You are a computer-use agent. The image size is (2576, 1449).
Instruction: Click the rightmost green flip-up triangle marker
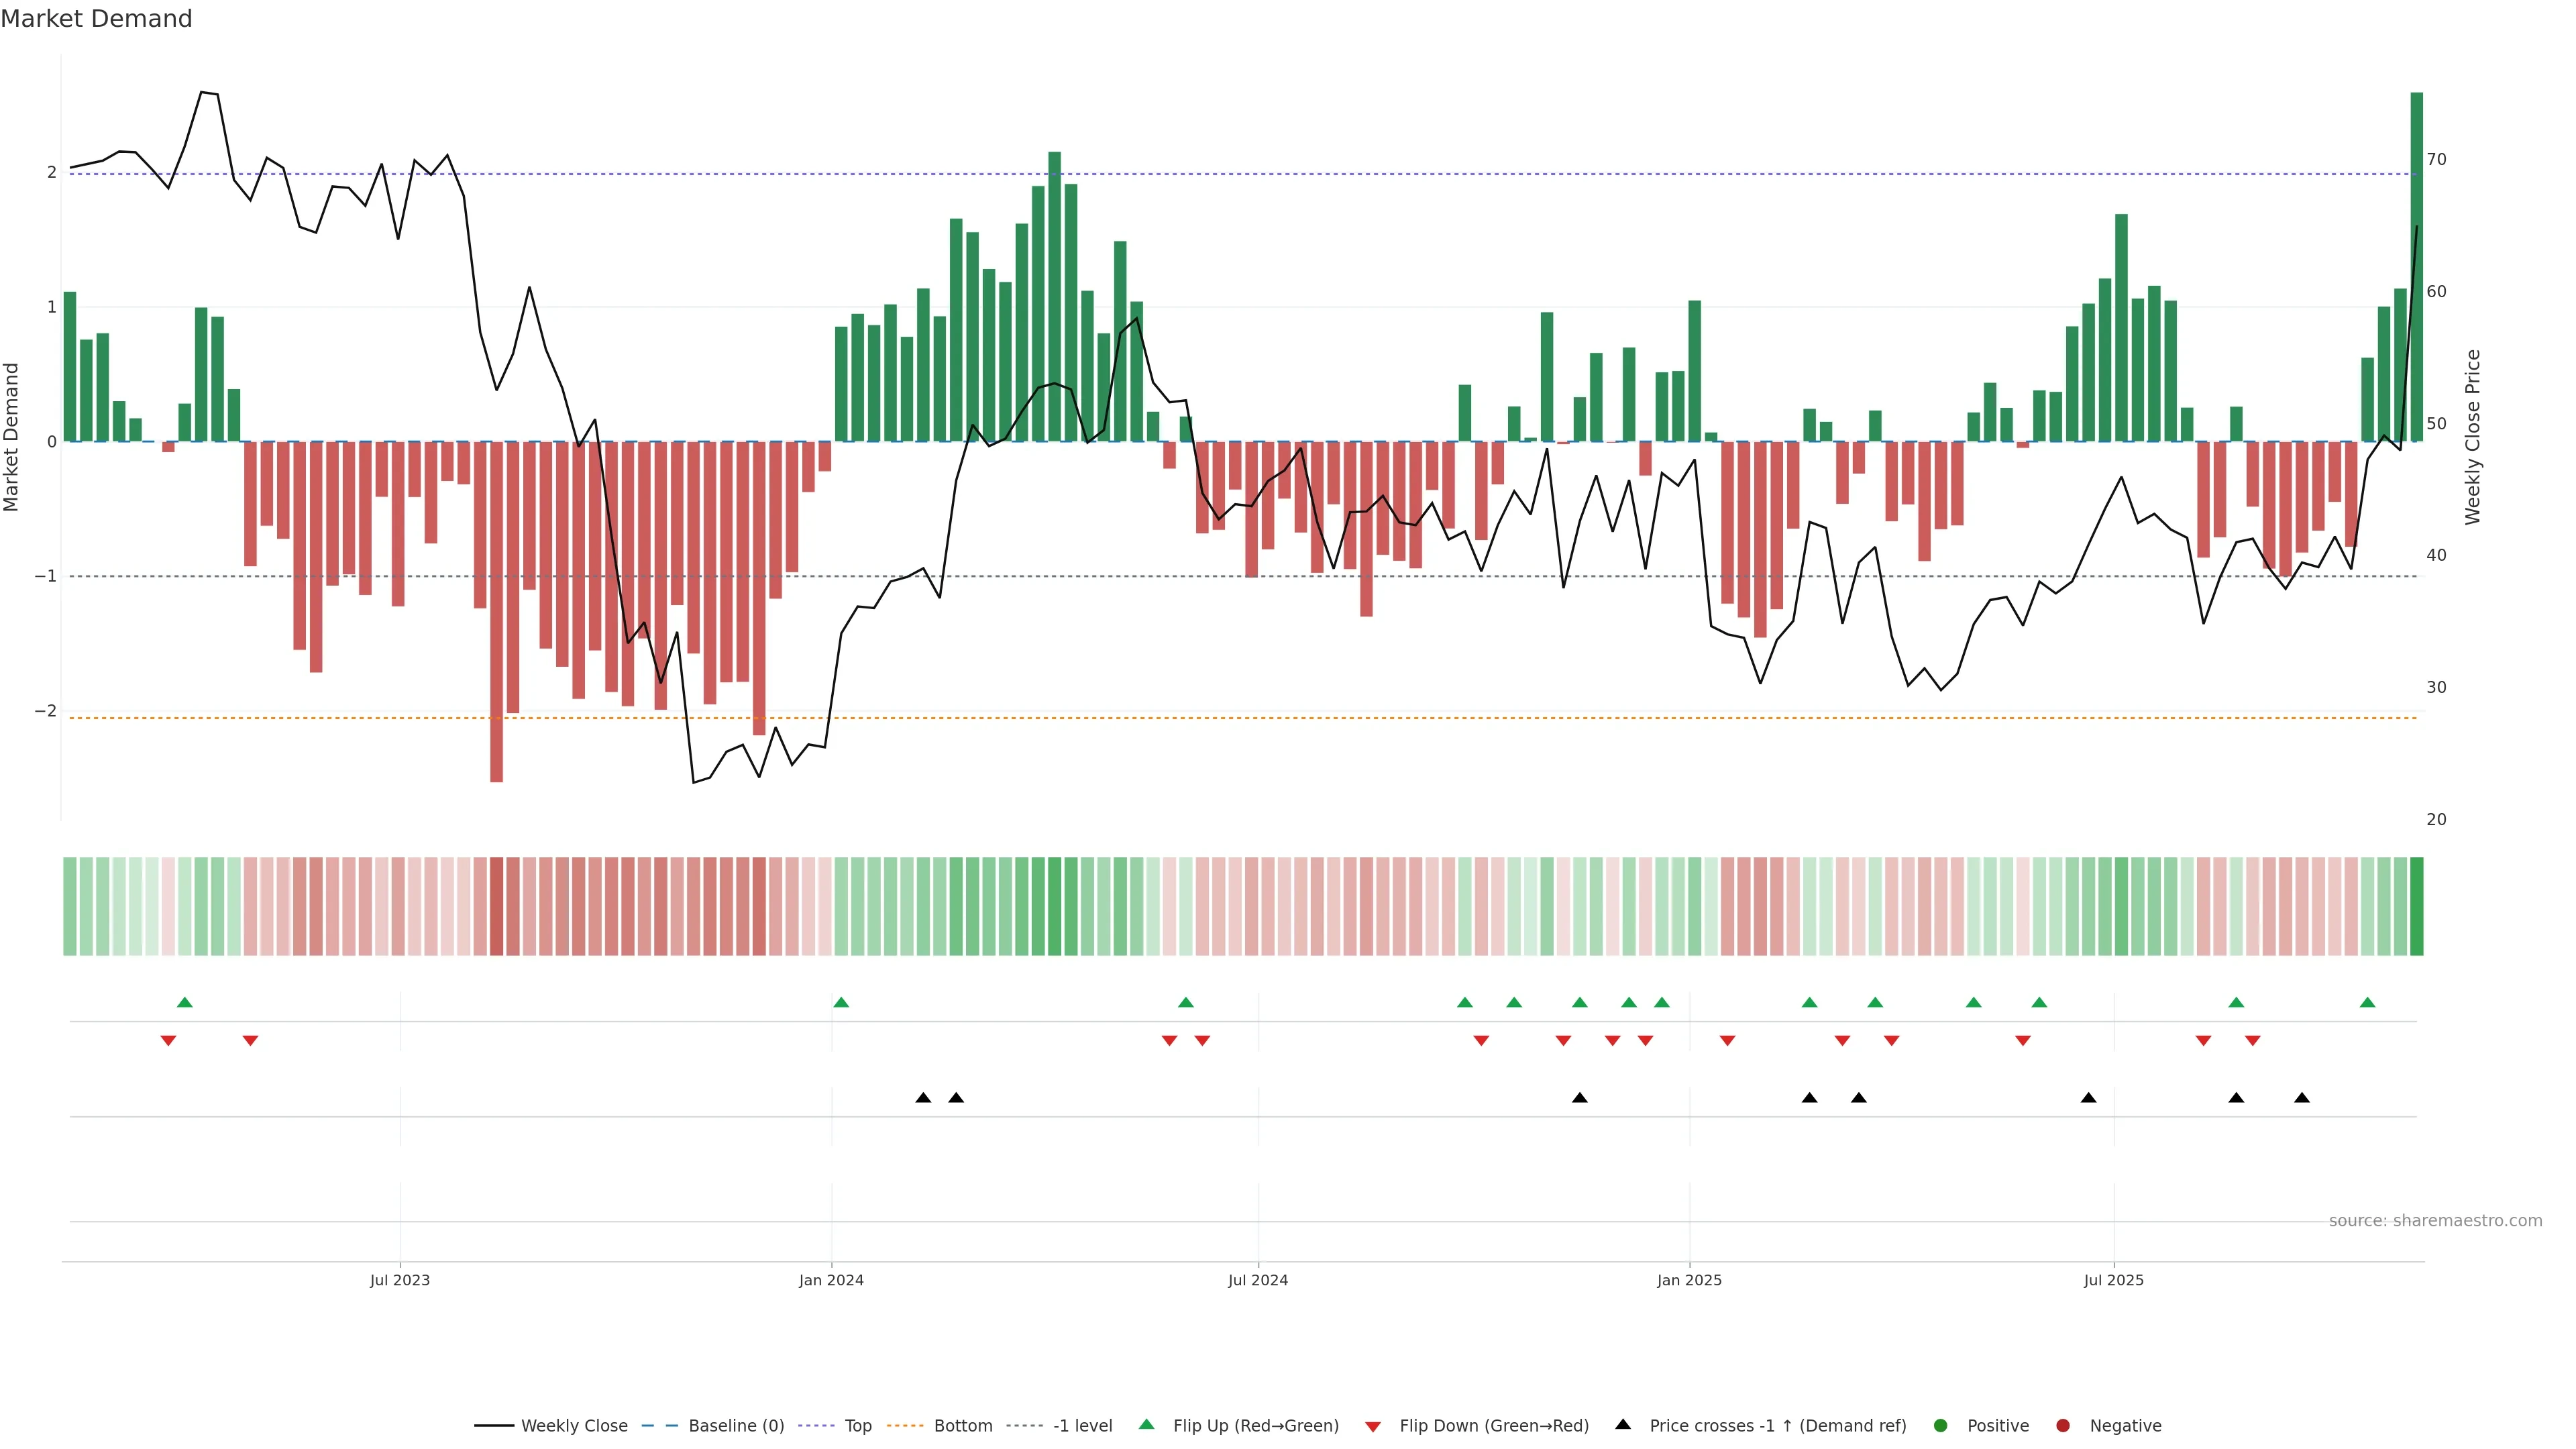tap(2367, 1002)
